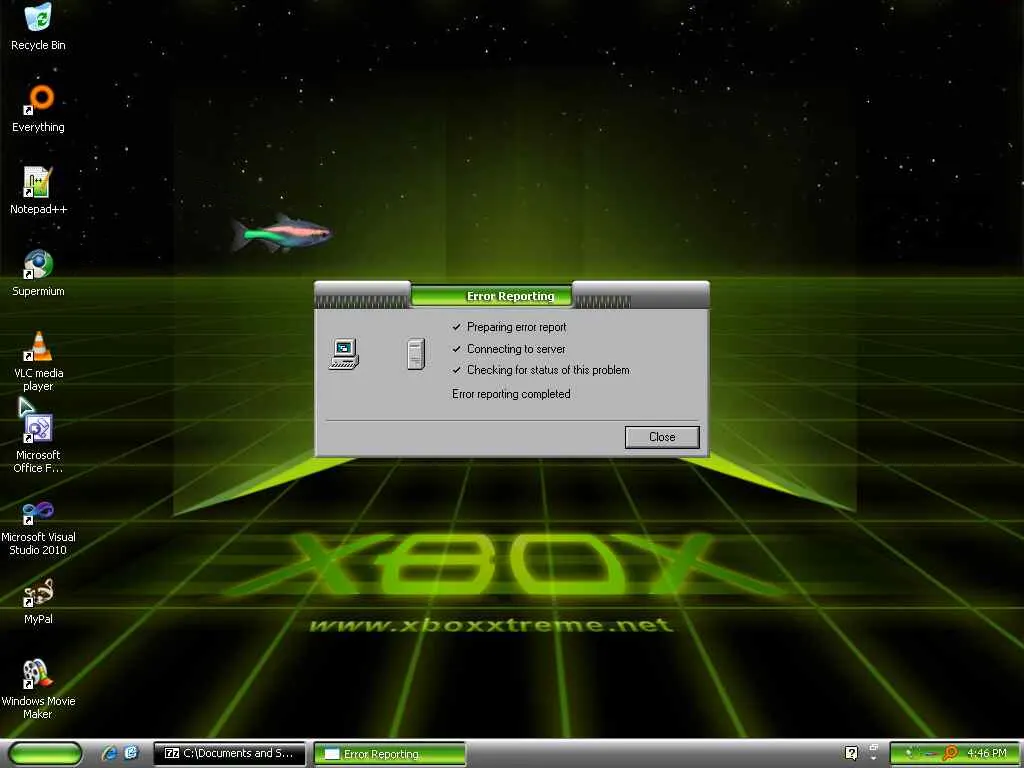Click the fish tray icon in notification area
This screenshot has width=1024, height=768.
tap(931, 754)
